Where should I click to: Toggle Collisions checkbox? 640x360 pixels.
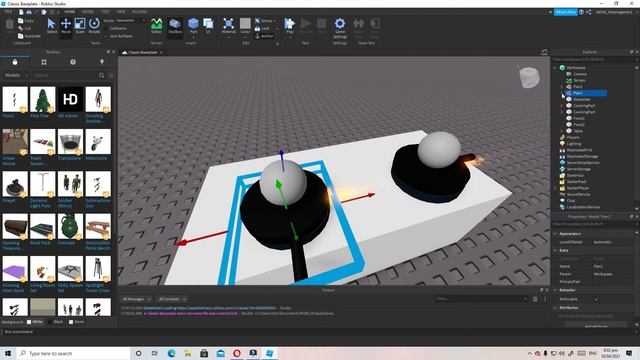[x=107, y=28]
